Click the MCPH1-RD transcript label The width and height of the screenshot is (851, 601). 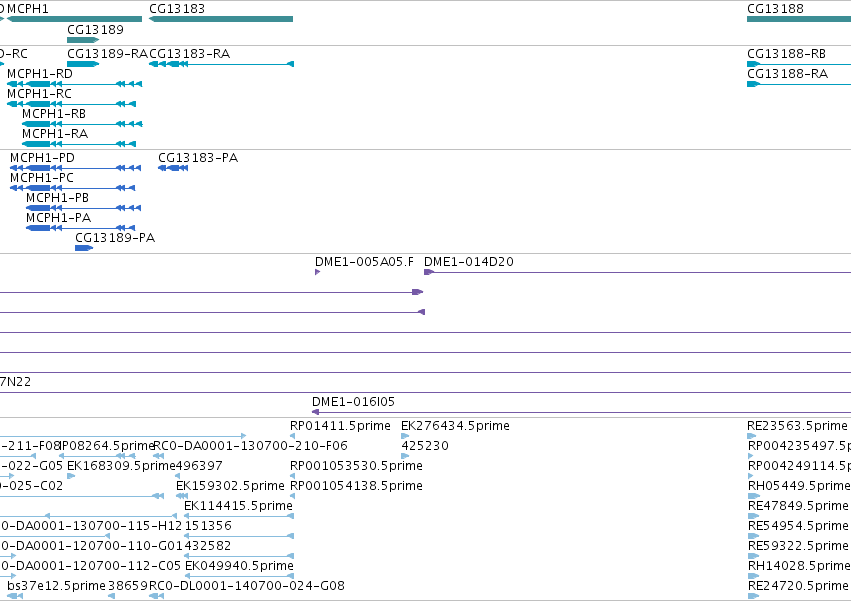click(x=40, y=74)
